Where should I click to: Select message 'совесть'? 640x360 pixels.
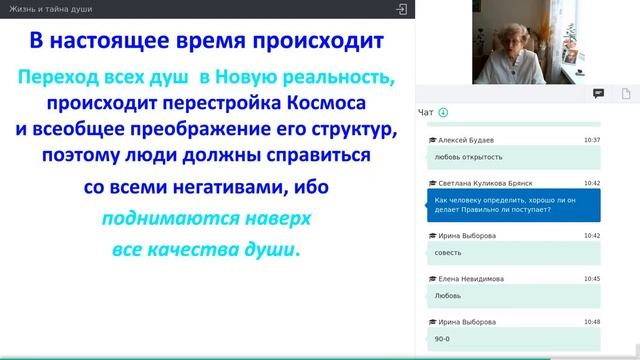point(513,253)
